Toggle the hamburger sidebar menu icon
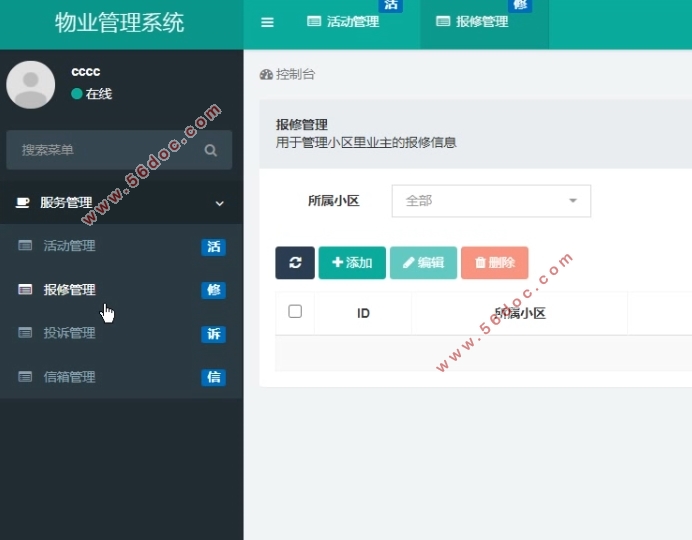Screen dimensions: 692x540 point(267,22)
